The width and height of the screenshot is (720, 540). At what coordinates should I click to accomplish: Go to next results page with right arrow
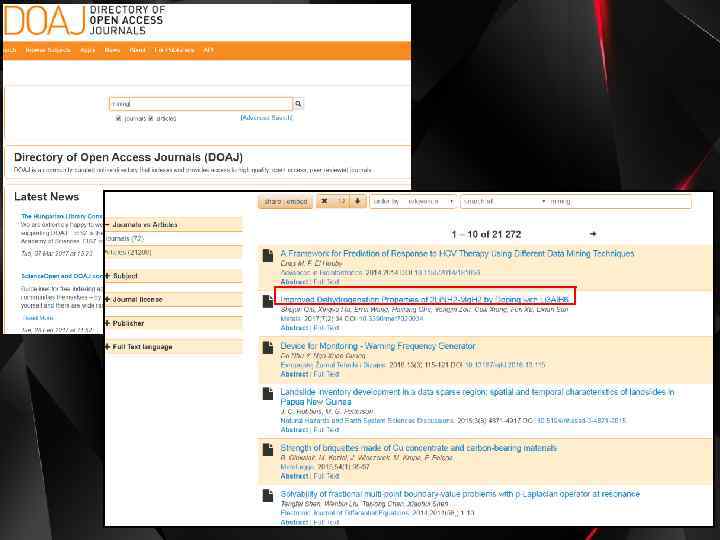click(x=593, y=234)
